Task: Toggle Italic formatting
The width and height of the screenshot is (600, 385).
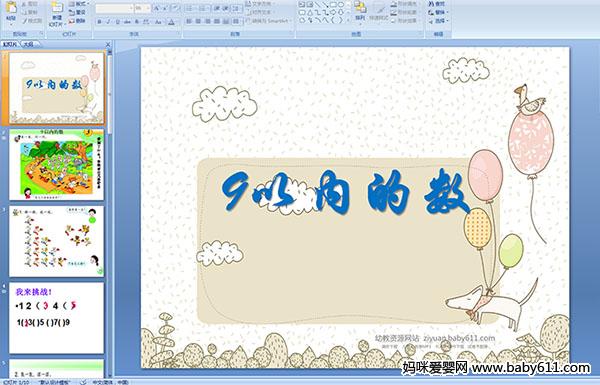Action: (x=108, y=22)
